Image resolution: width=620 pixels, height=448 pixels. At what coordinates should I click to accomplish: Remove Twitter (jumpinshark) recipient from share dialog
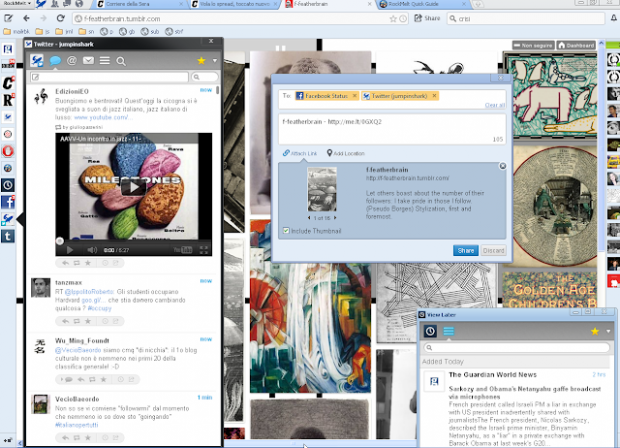(434, 96)
